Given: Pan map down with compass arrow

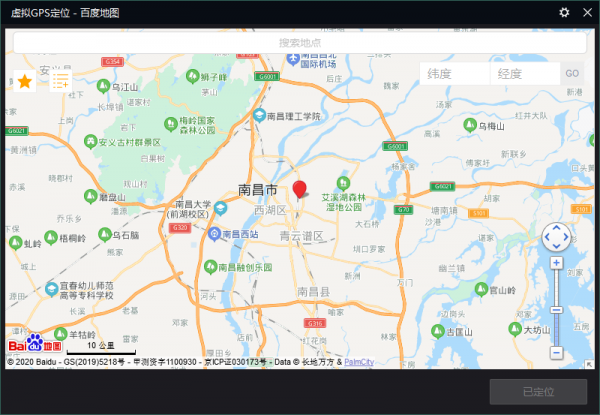Looking at the screenshot, I should [x=556, y=246].
